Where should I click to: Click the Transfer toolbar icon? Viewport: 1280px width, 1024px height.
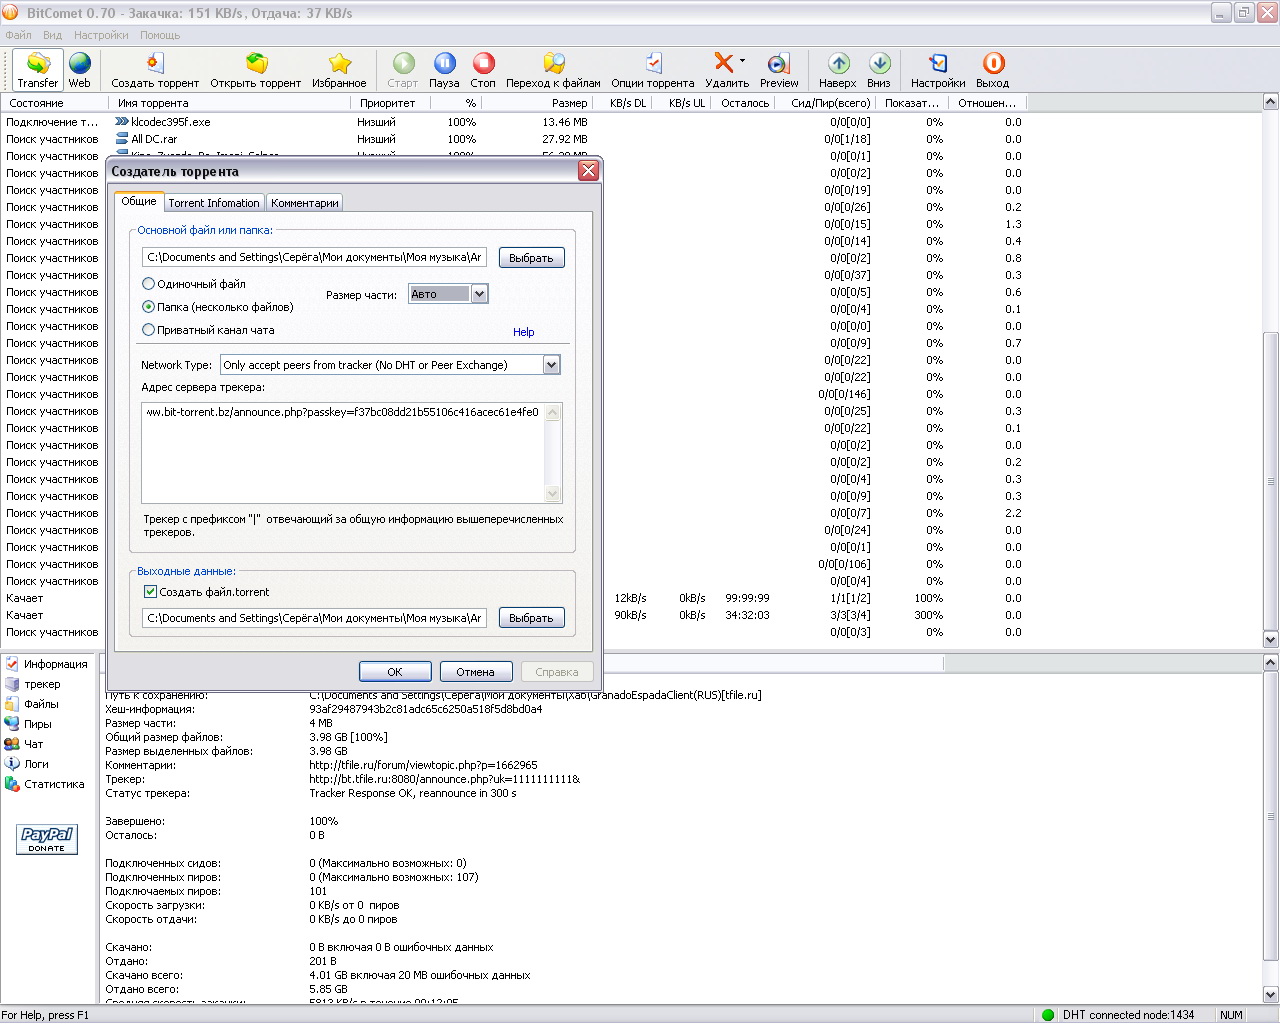[38, 70]
